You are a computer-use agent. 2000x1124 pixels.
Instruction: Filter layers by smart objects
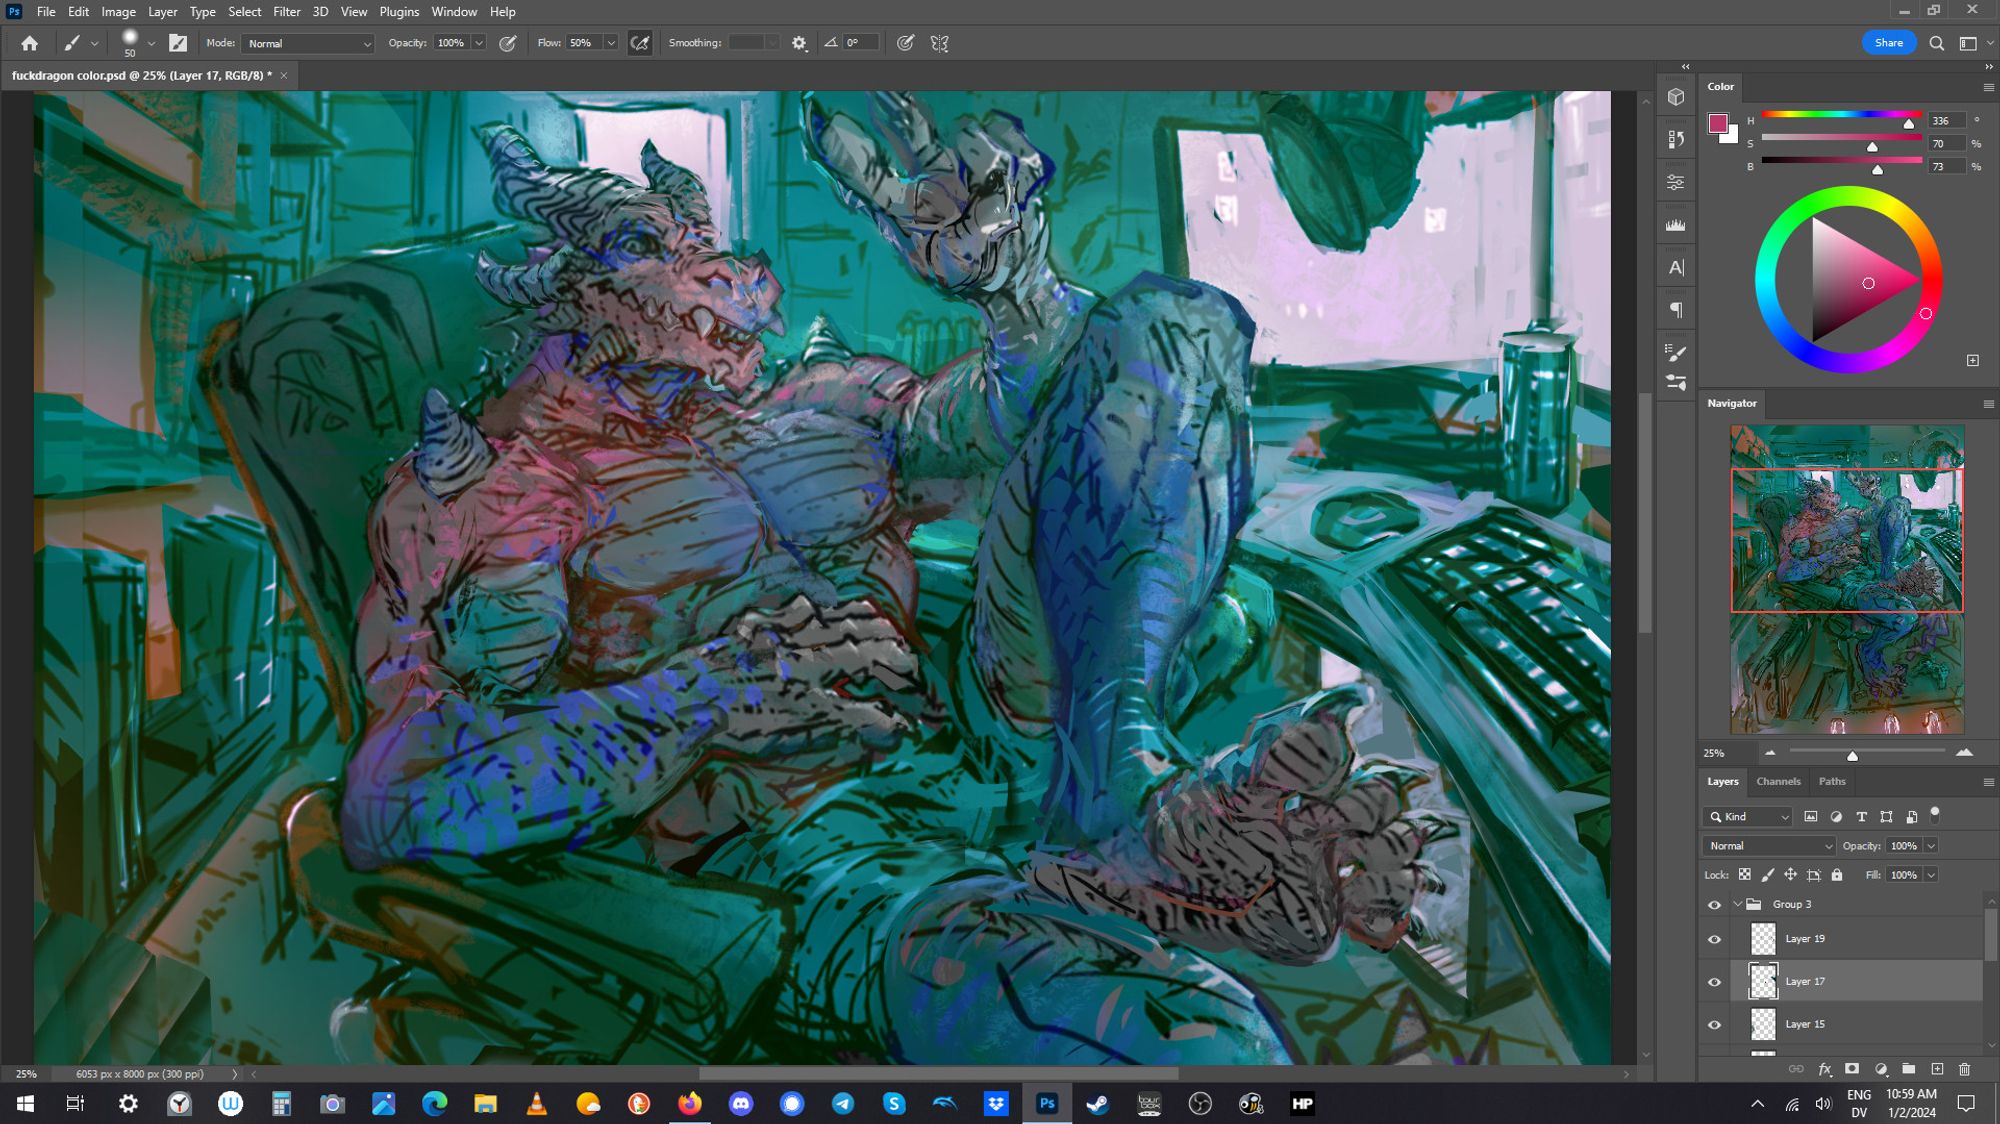pos(1911,817)
